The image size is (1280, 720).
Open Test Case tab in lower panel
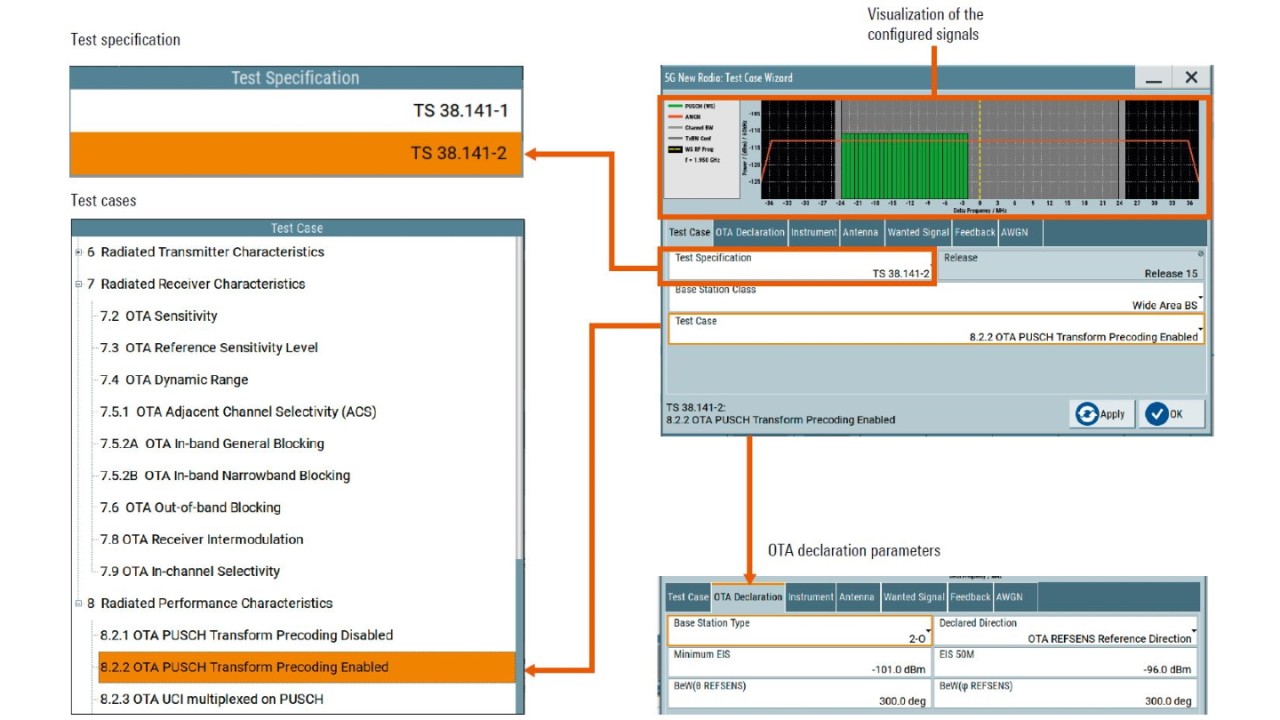coord(688,597)
